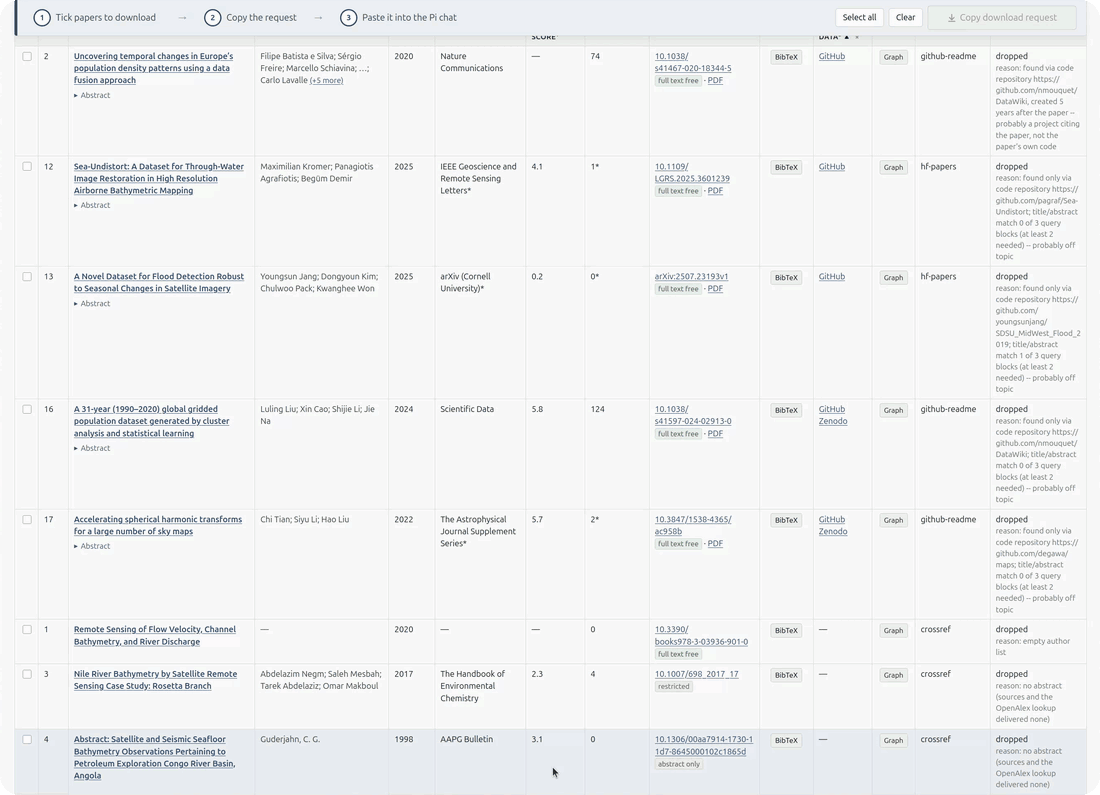Open GitHub link for Sea-Undistort paper
1100x795 pixels.
831,166
